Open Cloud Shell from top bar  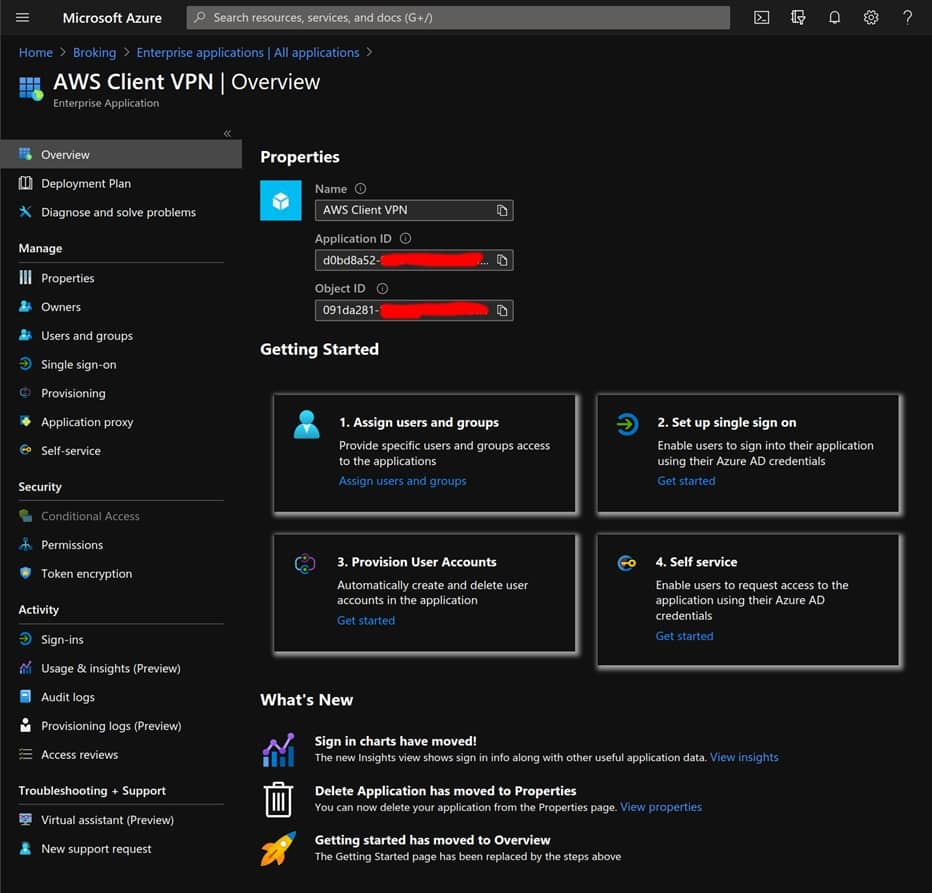tap(761, 17)
